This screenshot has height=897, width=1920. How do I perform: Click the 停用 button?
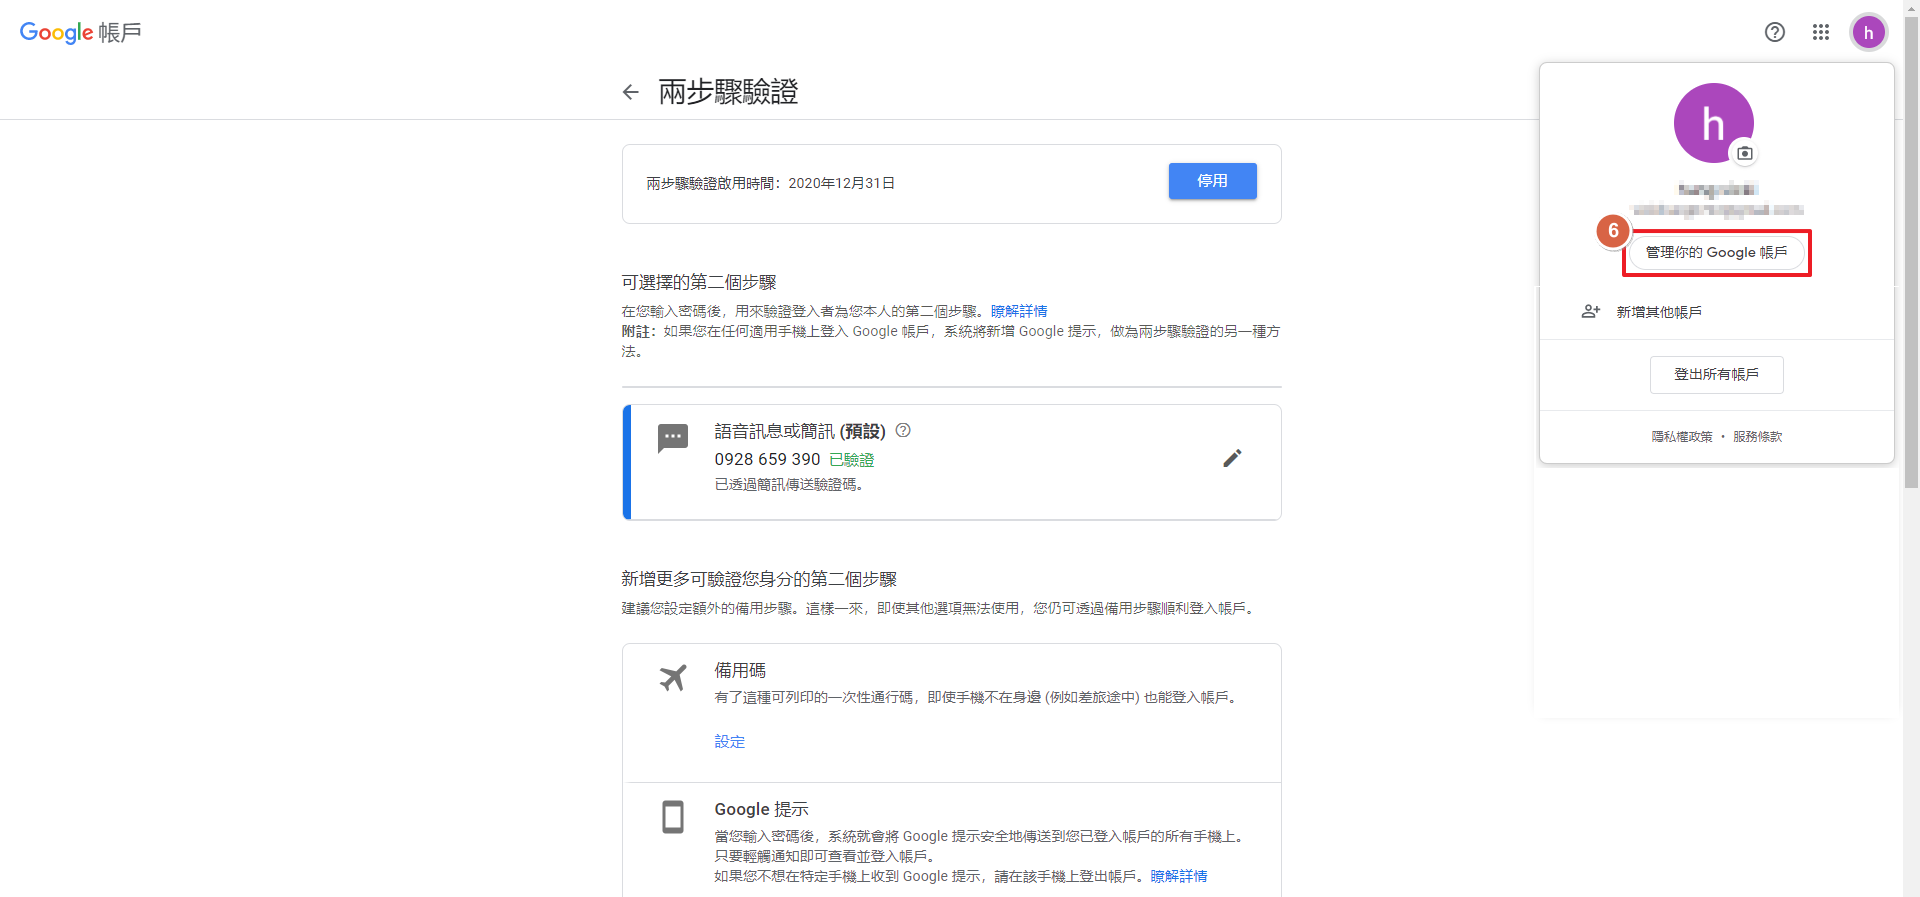tap(1212, 181)
